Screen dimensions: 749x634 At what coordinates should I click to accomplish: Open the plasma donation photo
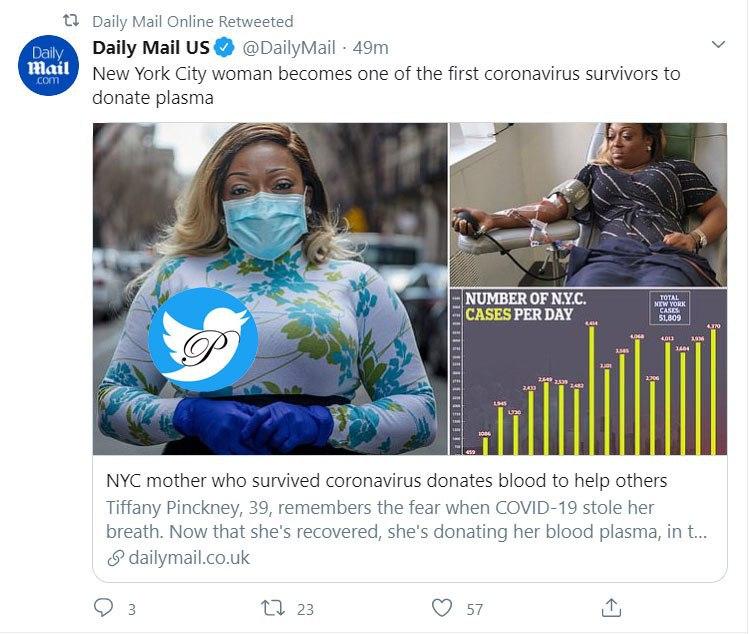pyautogui.click(x=588, y=204)
